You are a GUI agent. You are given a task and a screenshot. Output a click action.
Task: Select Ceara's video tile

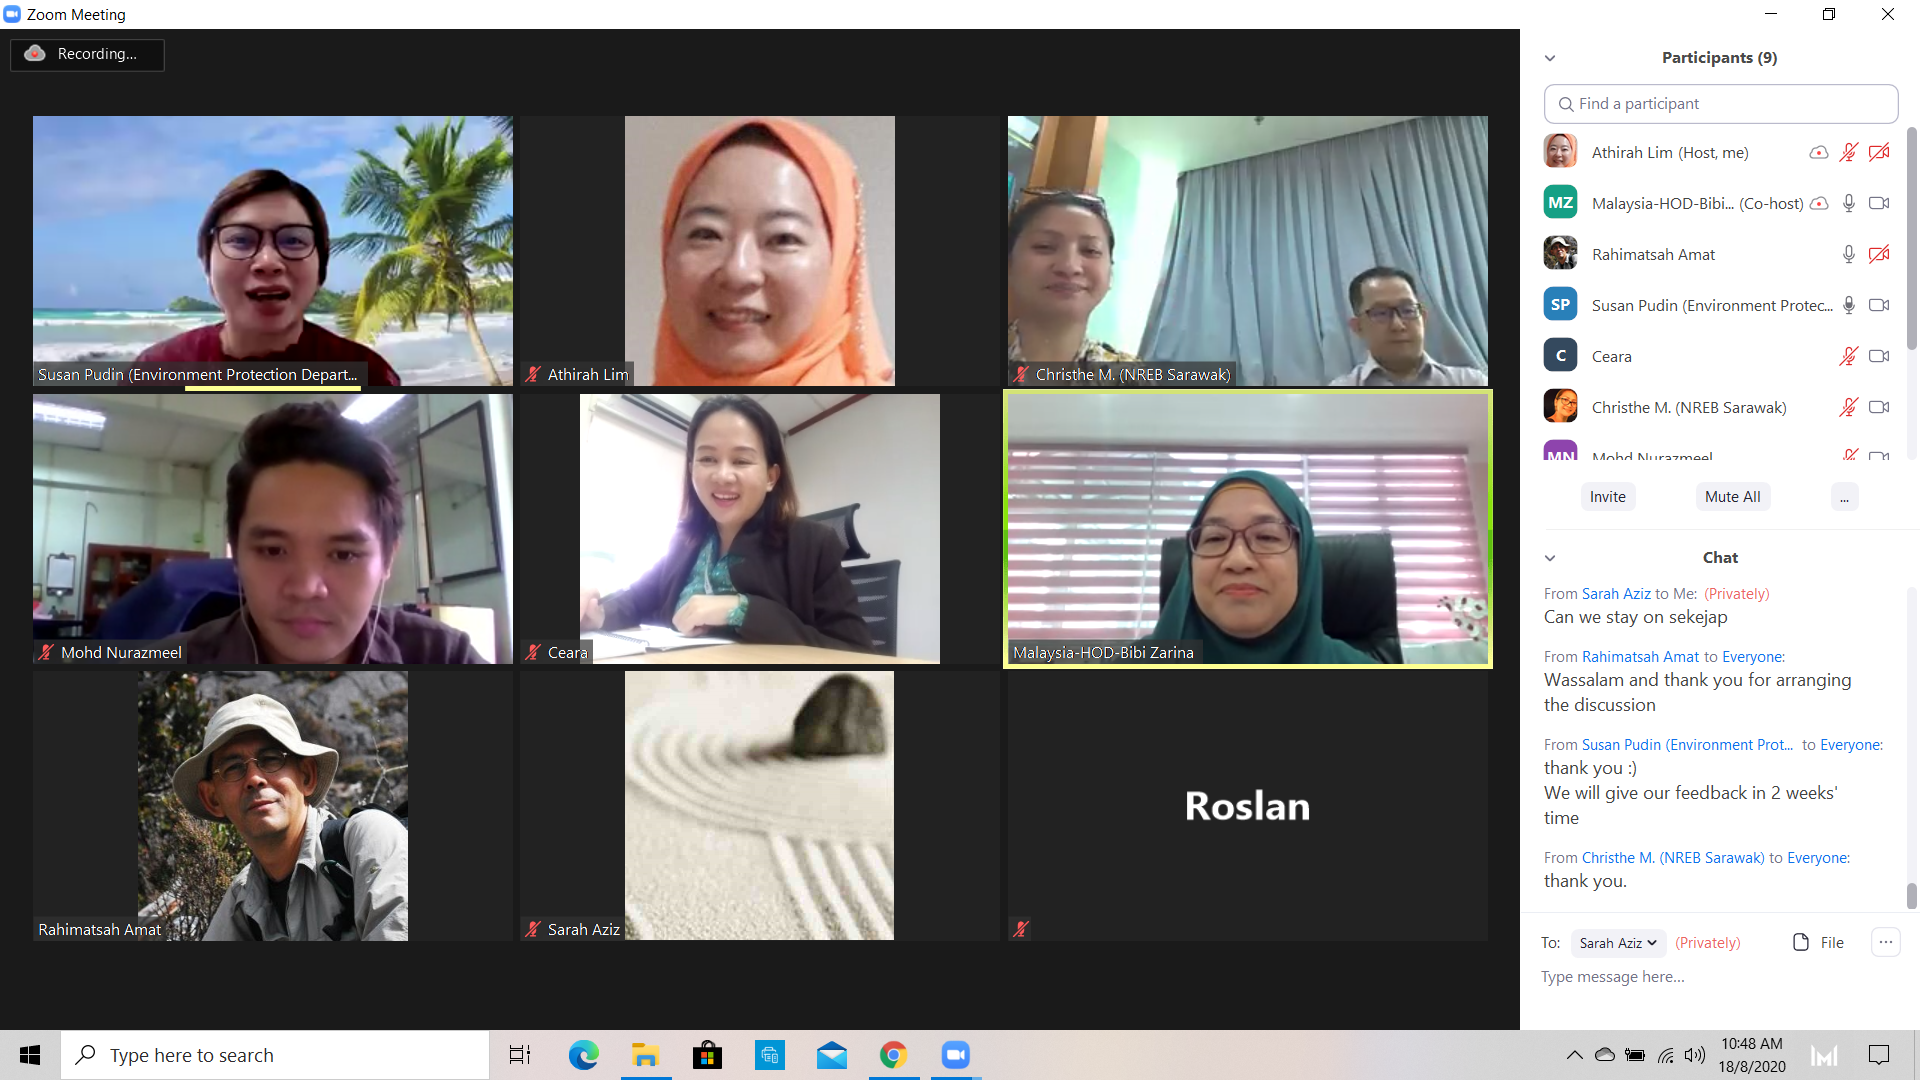click(760, 529)
